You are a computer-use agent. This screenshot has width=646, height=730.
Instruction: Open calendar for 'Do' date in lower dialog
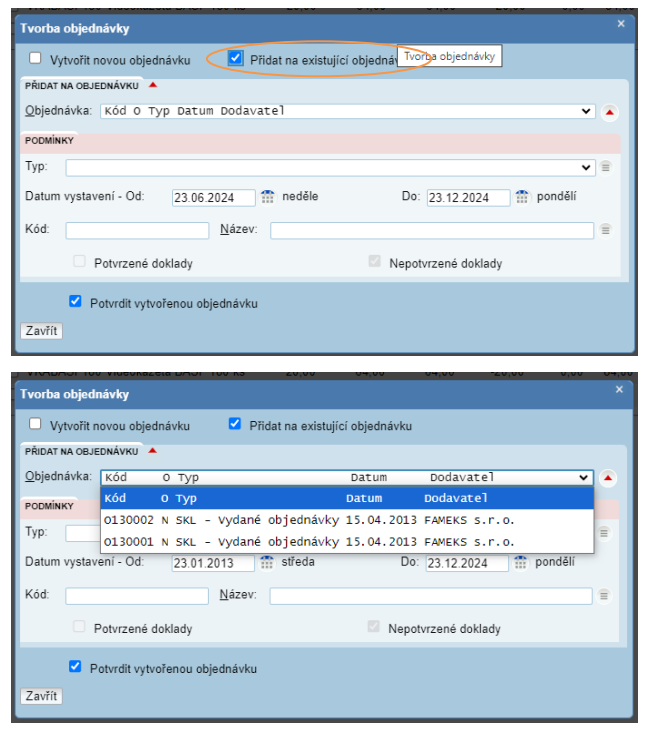pos(521,563)
